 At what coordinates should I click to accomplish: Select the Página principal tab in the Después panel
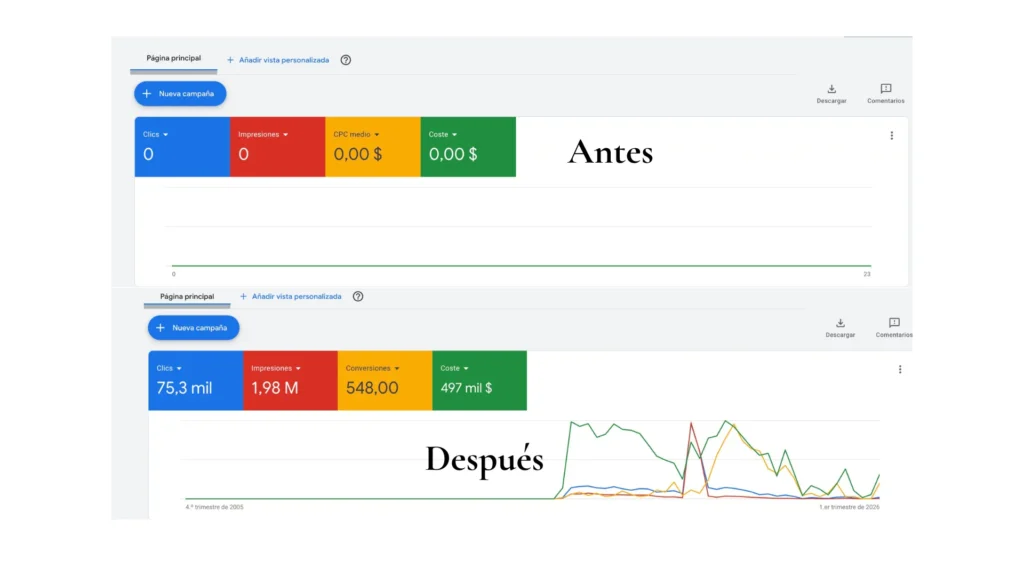click(x=188, y=296)
